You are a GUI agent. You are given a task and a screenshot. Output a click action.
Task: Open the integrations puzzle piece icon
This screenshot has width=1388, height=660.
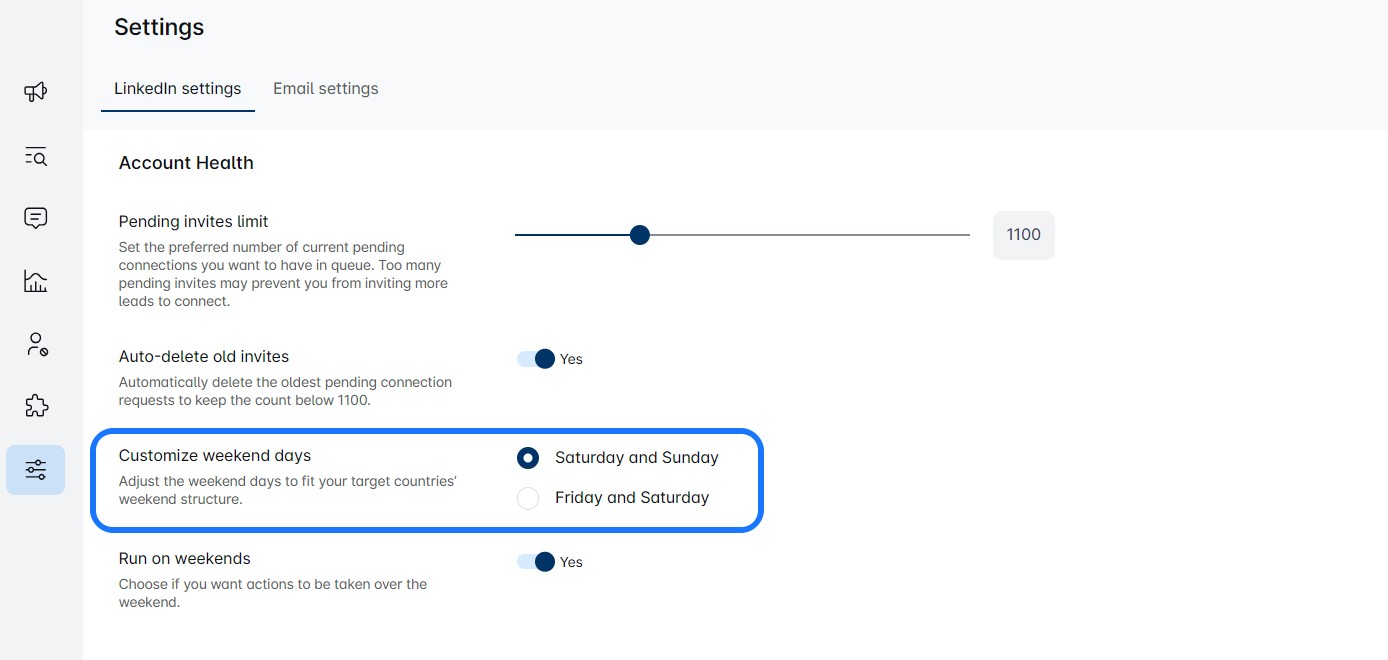(x=36, y=406)
